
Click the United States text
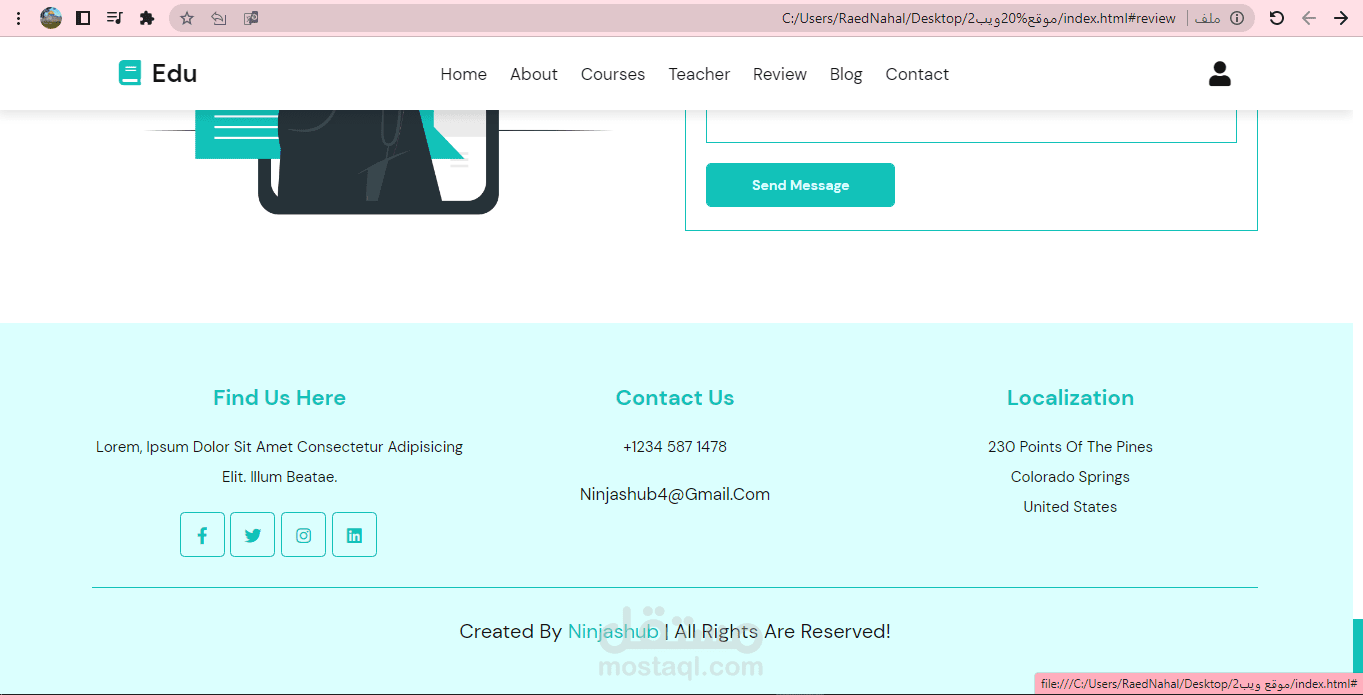click(1070, 507)
